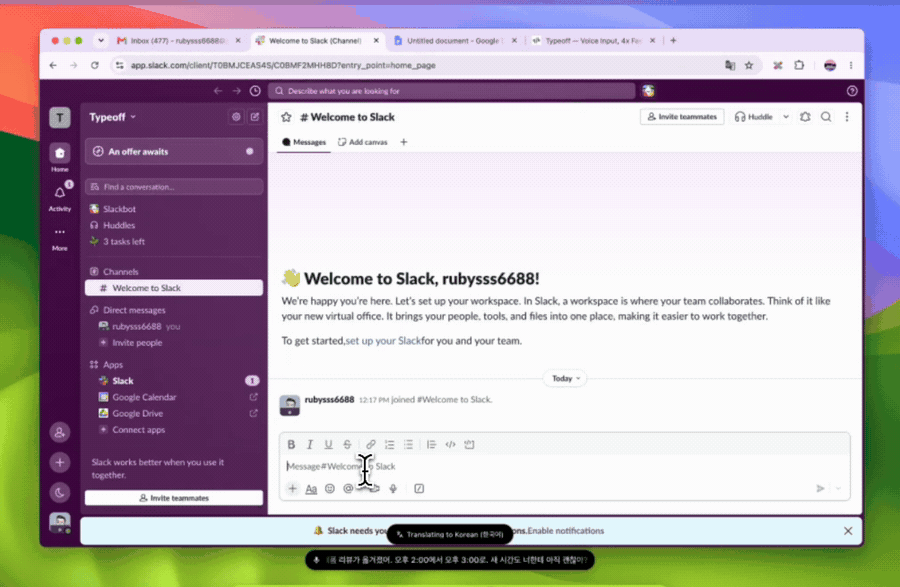
Task: Insert a code block in composer
Action: (470, 445)
